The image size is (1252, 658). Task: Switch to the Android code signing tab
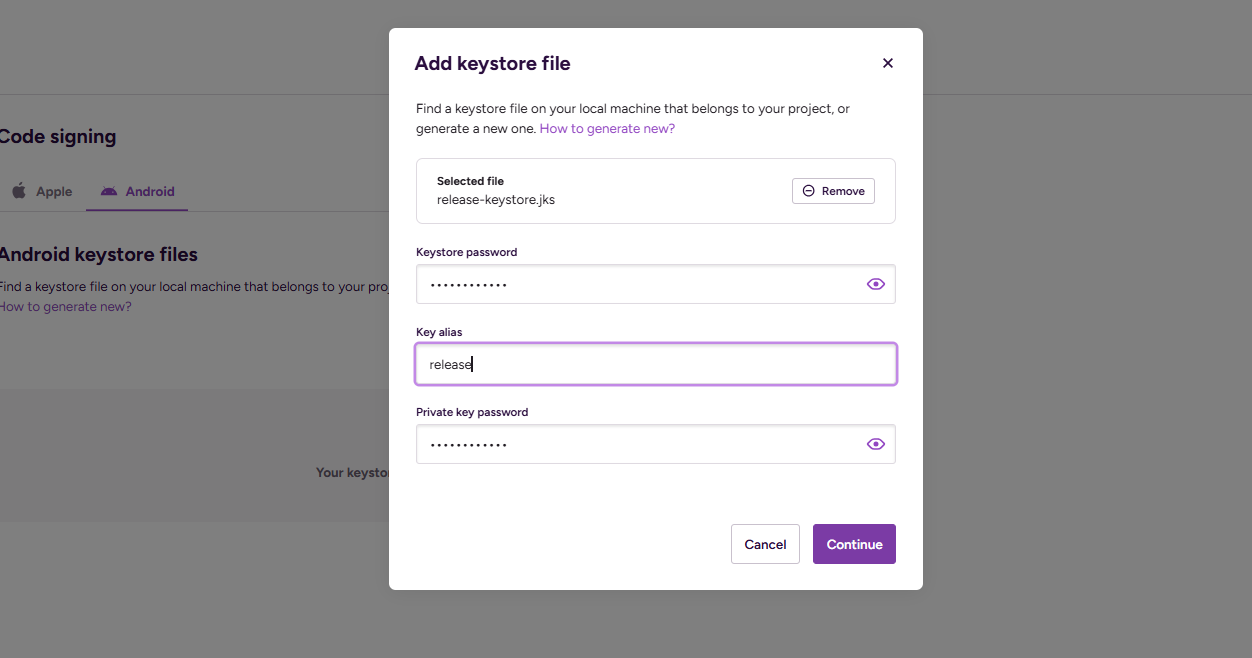tap(137, 191)
